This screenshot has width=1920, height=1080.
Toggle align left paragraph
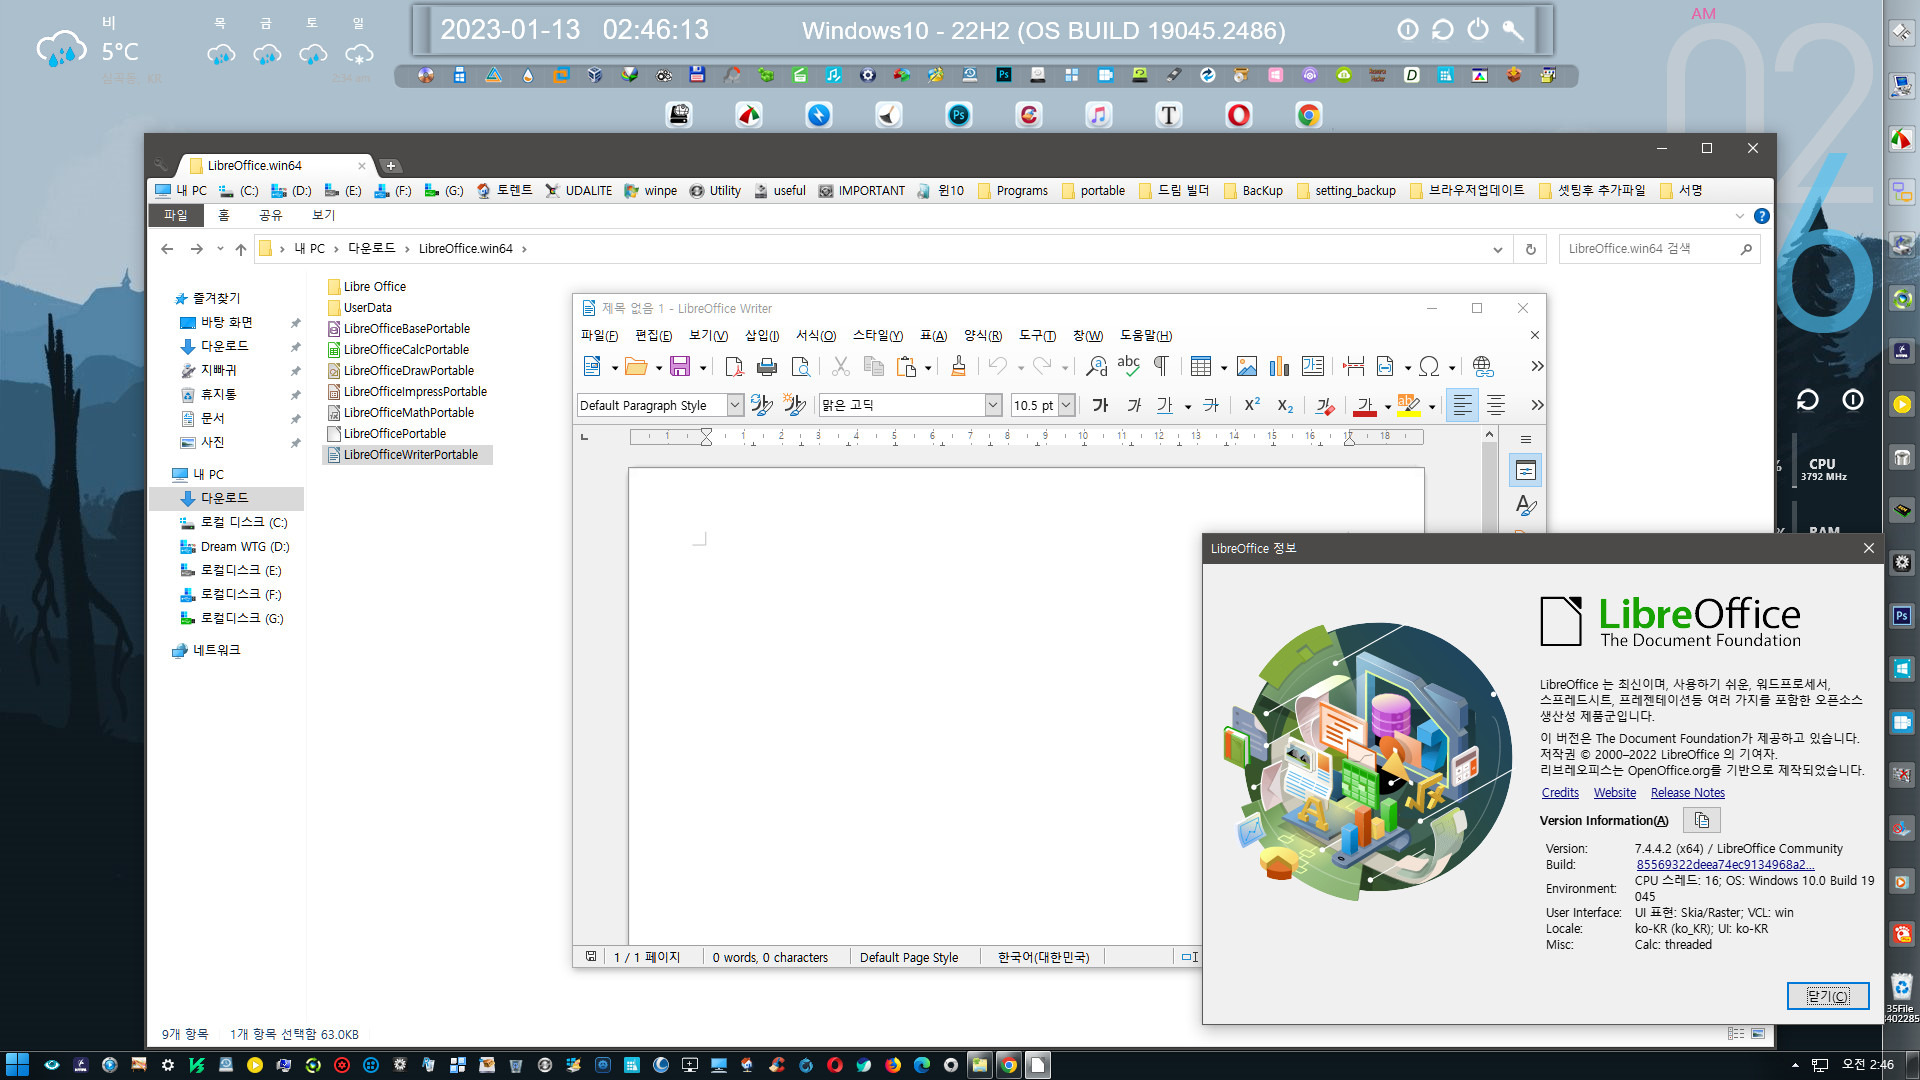click(1462, 405)
